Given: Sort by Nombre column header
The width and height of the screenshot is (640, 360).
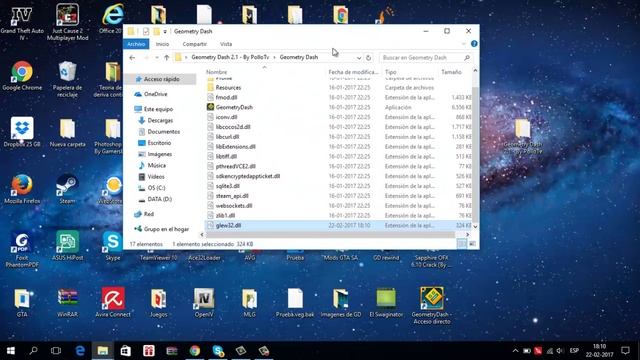Looking at the screenshot, I should click(216, 72).
